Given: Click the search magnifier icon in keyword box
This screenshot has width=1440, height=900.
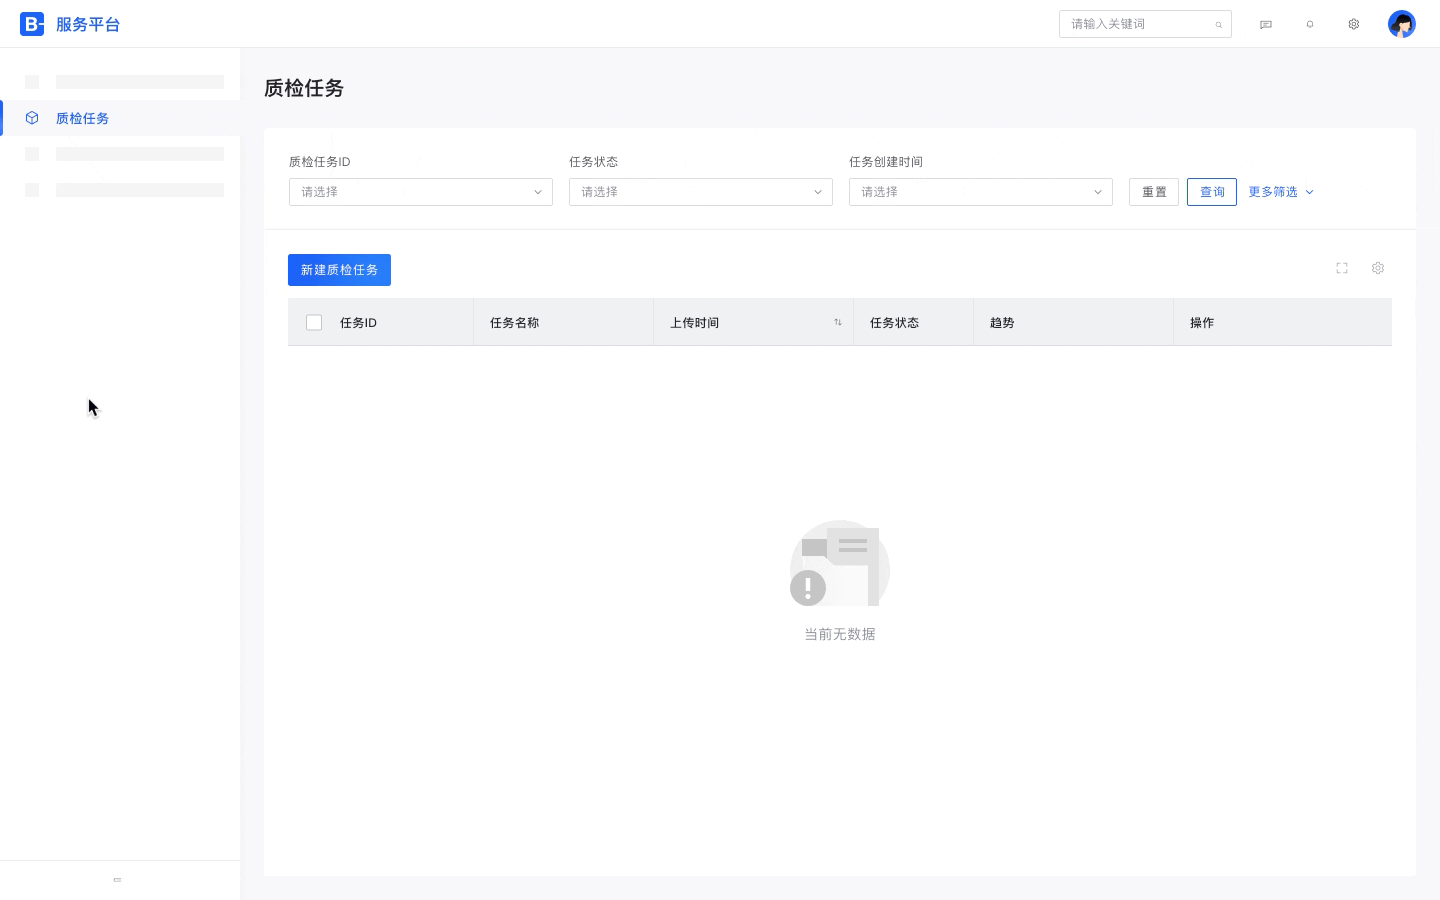Looking at the screenshot, I should [1218, 24].
